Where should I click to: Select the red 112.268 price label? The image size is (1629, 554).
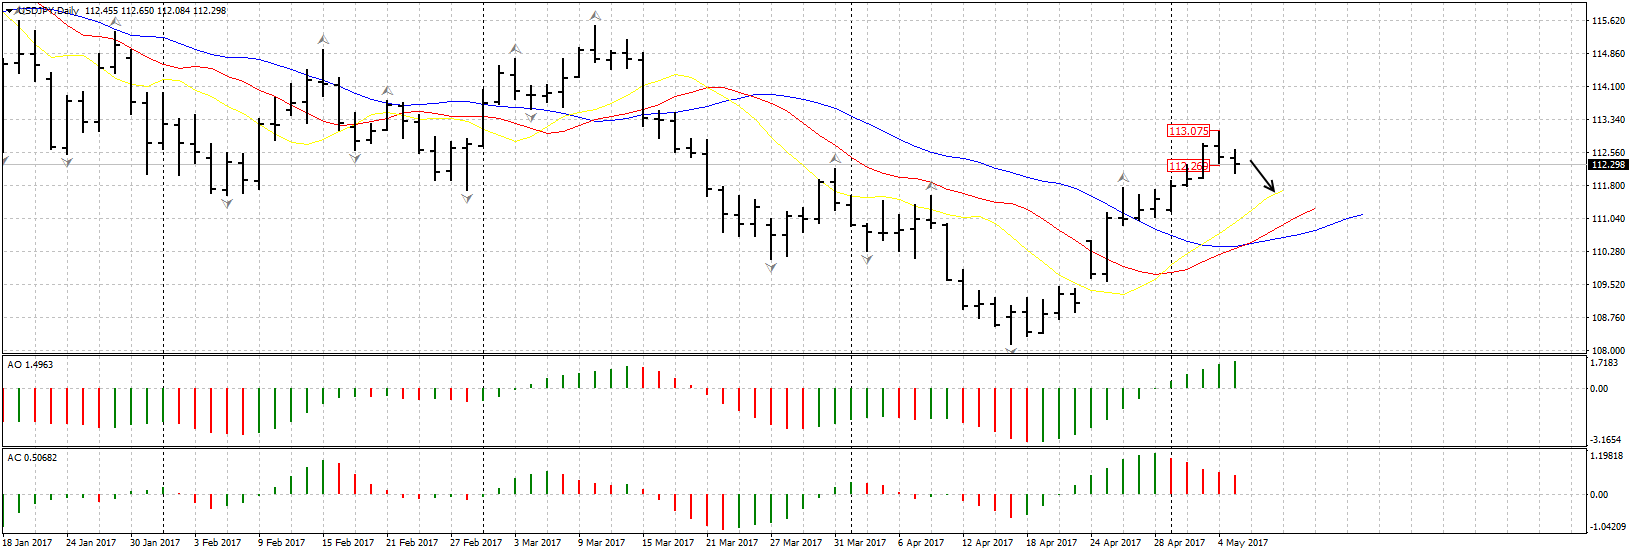tap(1189, 166)
